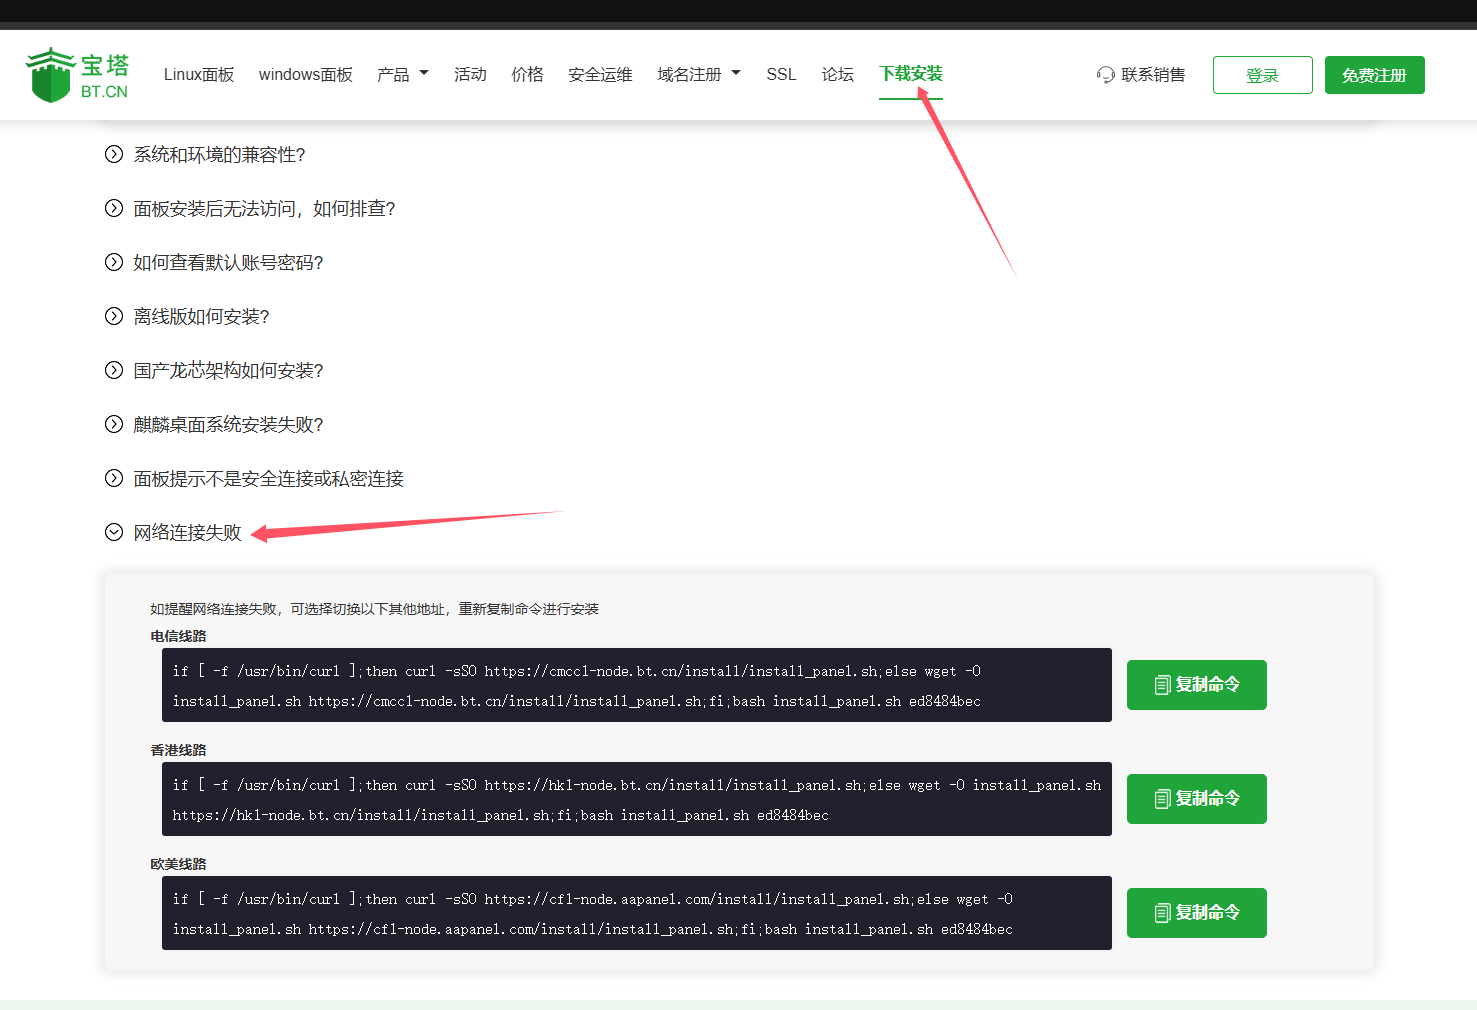This screenshot has height=1010, width=1477.
Task: Expand the 离线版如何安装 arrow icon
Action: click(114, 316)
